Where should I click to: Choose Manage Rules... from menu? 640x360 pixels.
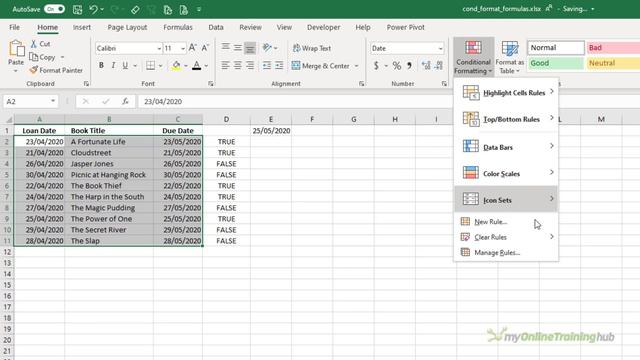coord(506,253)
